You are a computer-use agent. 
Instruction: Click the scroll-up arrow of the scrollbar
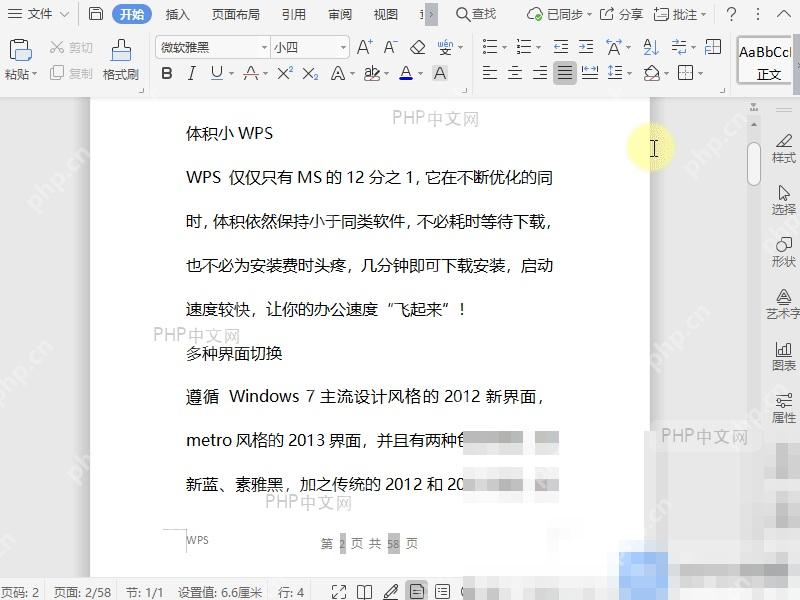tap(754, 124)
